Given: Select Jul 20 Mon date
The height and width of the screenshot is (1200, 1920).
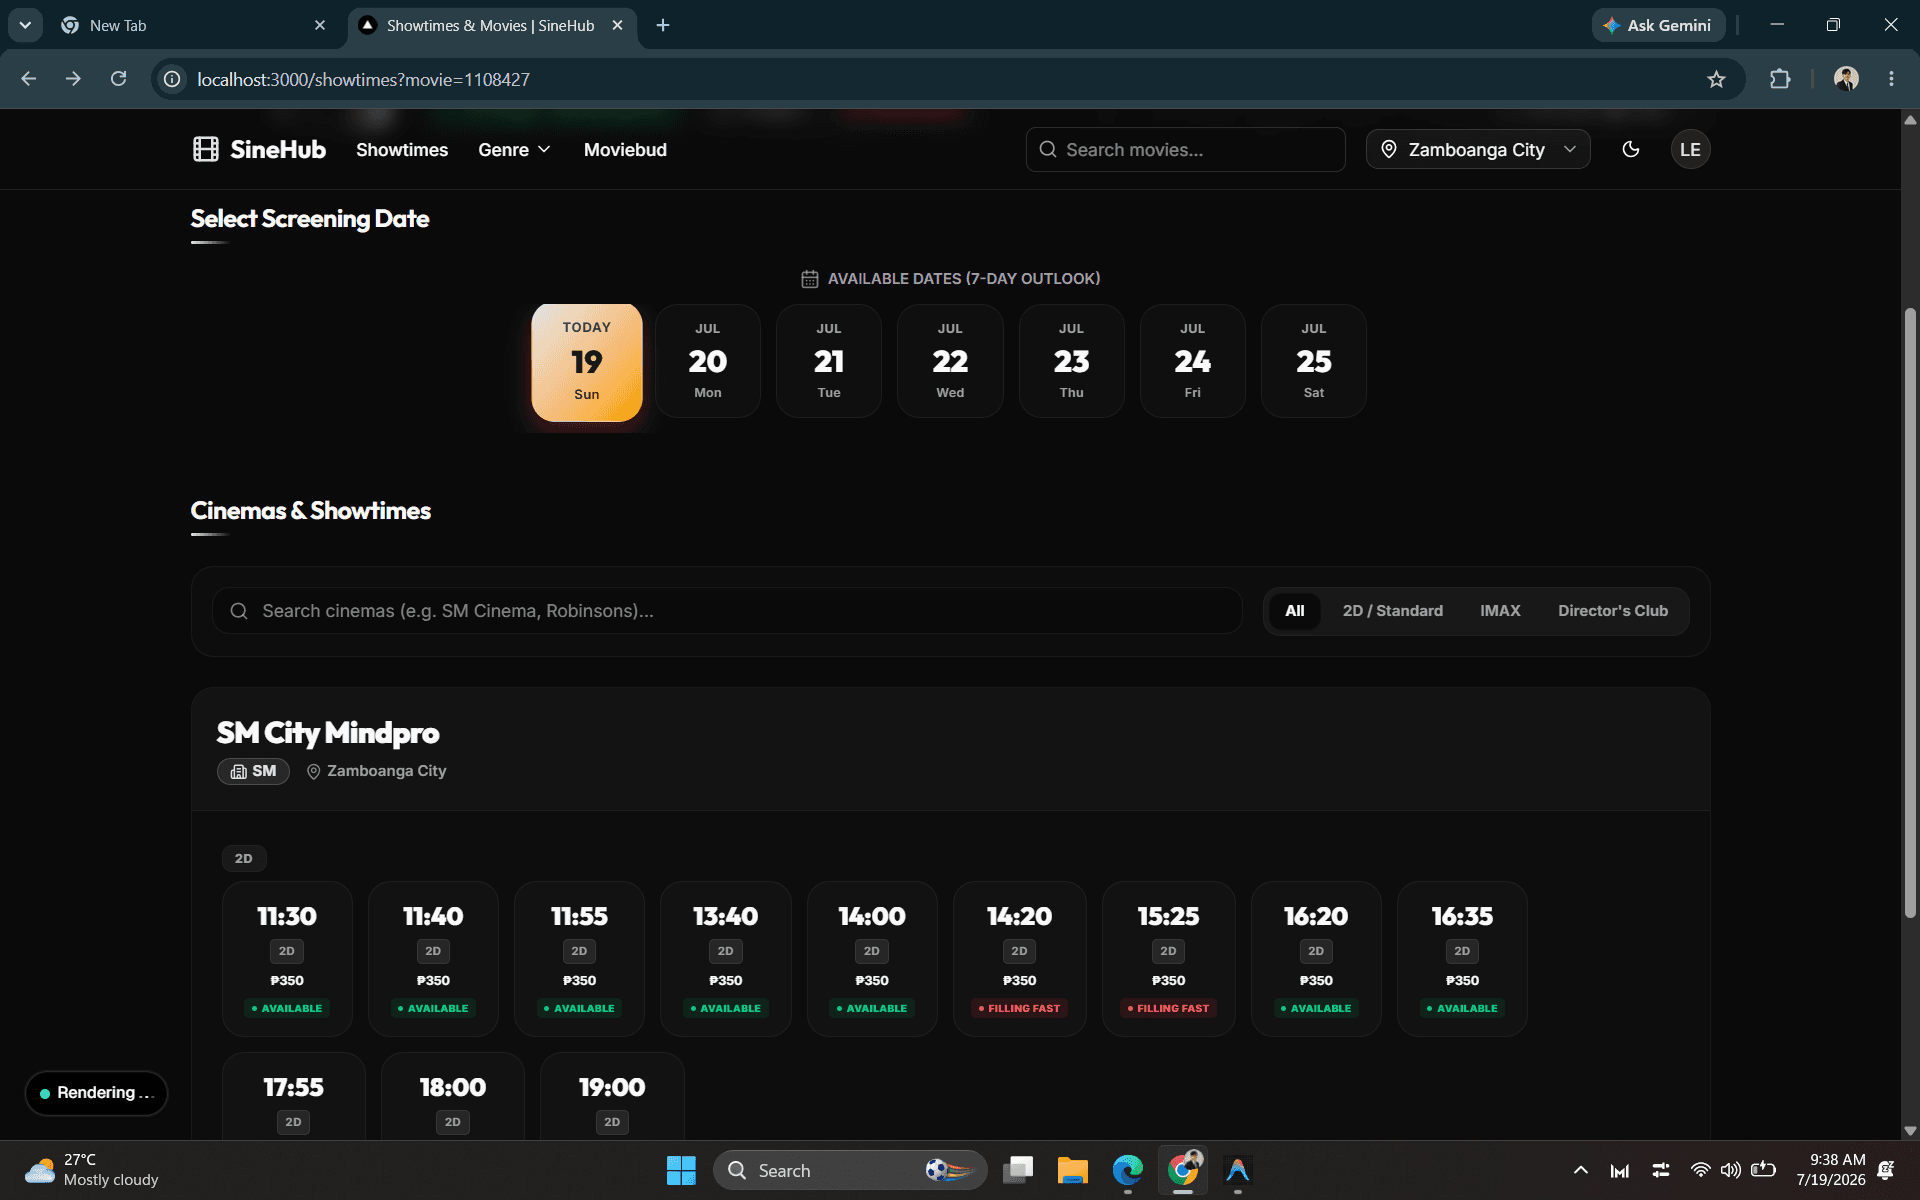Looking at the screenshot, I should pyautogui.click(x=708, y=361).
